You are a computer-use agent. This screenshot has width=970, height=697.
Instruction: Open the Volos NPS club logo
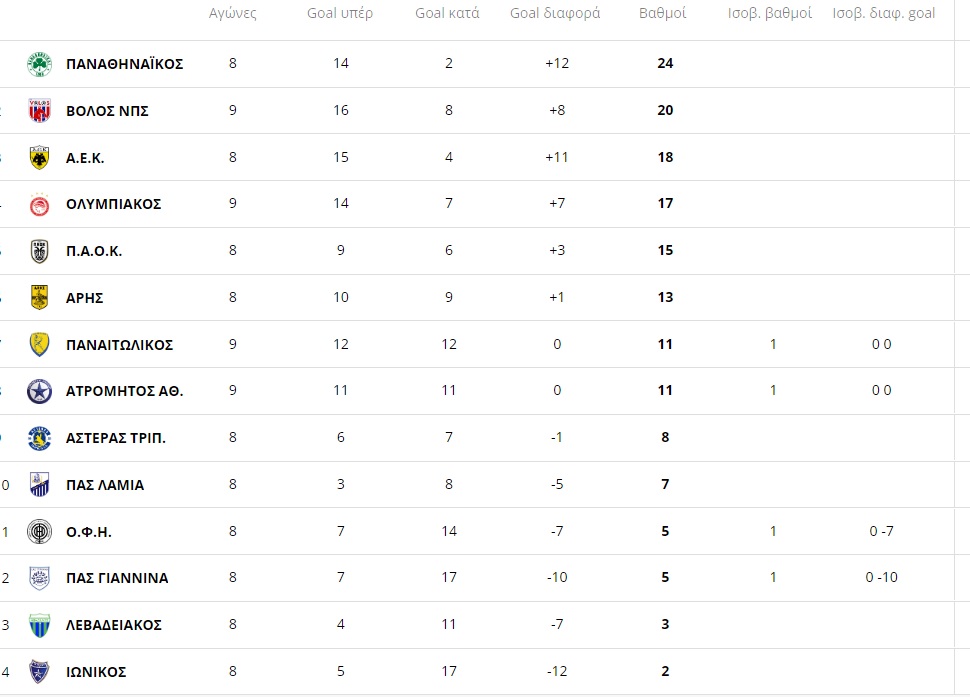39,111
